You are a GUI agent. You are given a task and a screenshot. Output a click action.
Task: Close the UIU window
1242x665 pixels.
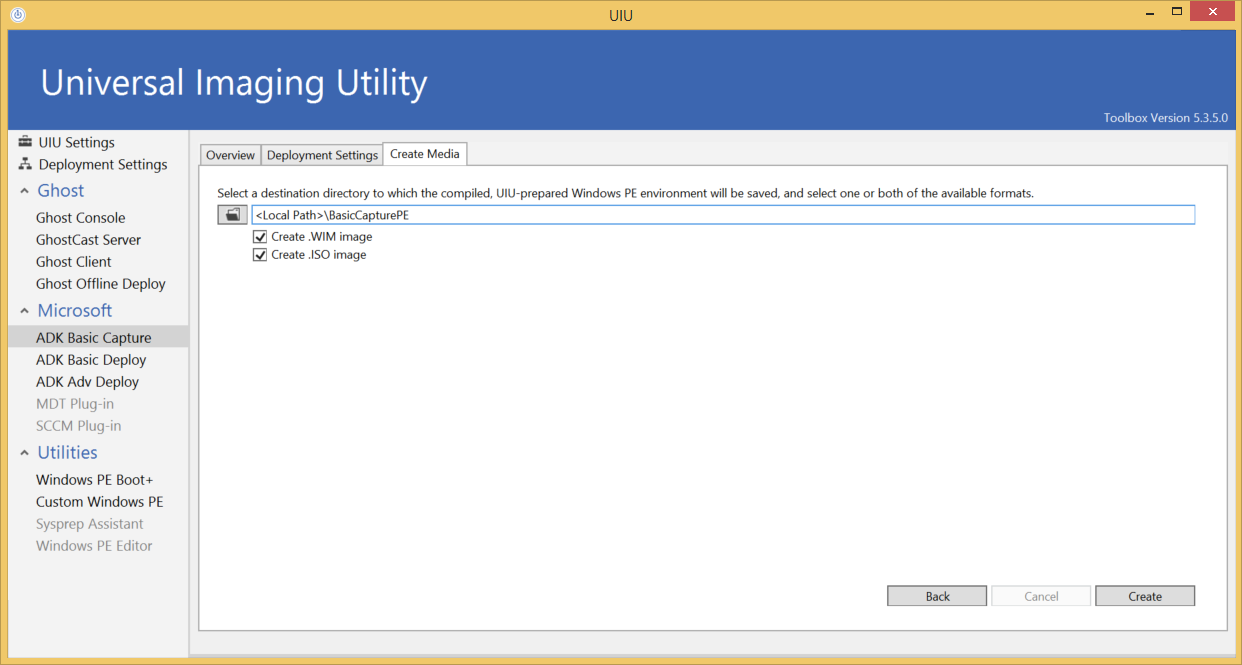tap(1213, 12)
